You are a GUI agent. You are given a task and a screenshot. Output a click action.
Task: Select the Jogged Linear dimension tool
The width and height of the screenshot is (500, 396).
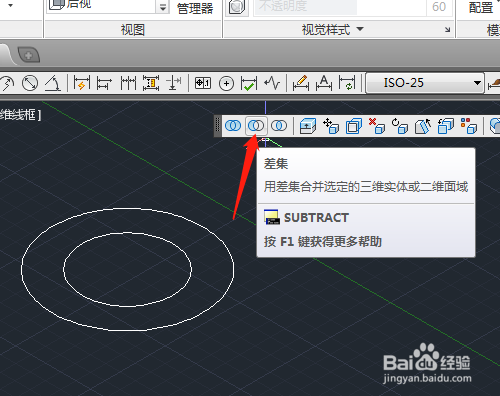[272, 83]
